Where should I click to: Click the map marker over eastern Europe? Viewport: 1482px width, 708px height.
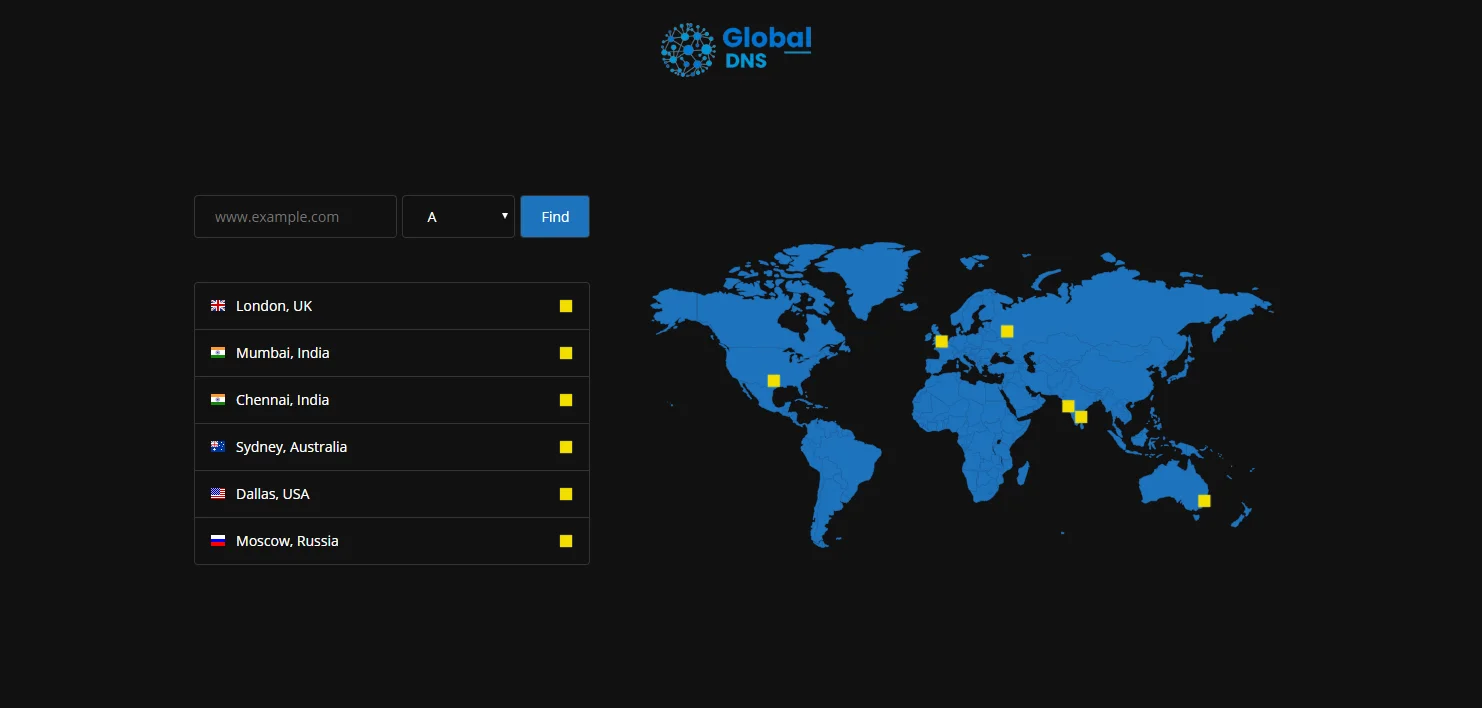pyautogui.click(x=1007, y=330)
